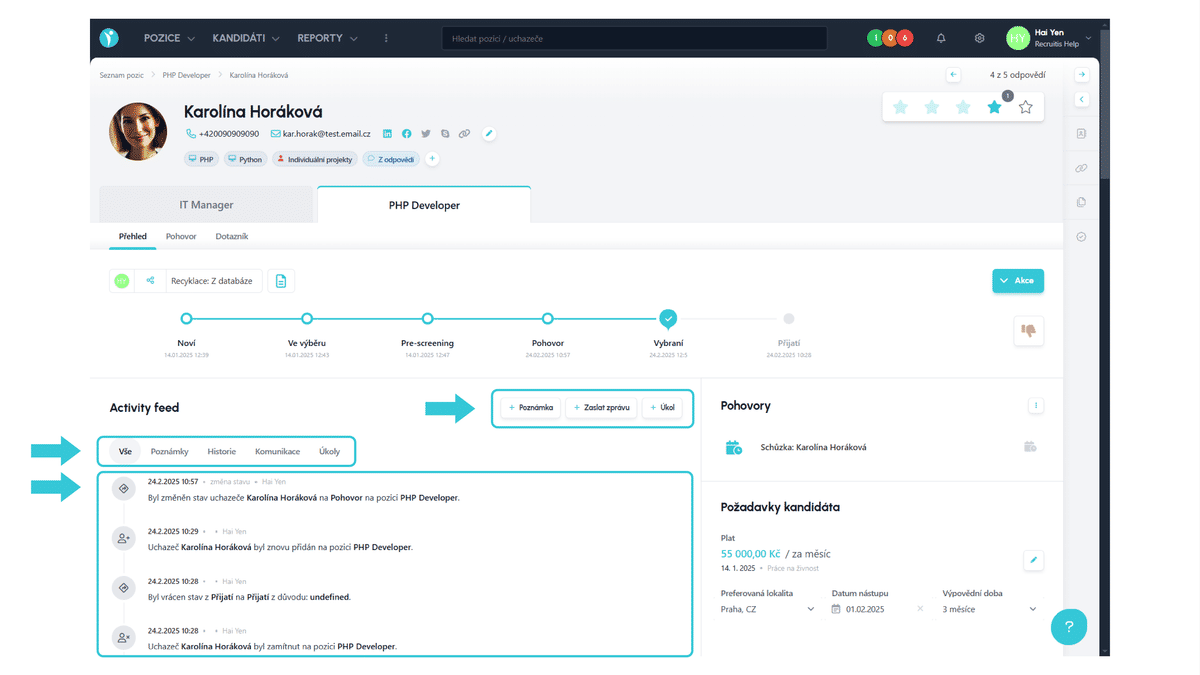
Task: Set rating to three stars
Action: pyautogui.click(x=963, y=107)
